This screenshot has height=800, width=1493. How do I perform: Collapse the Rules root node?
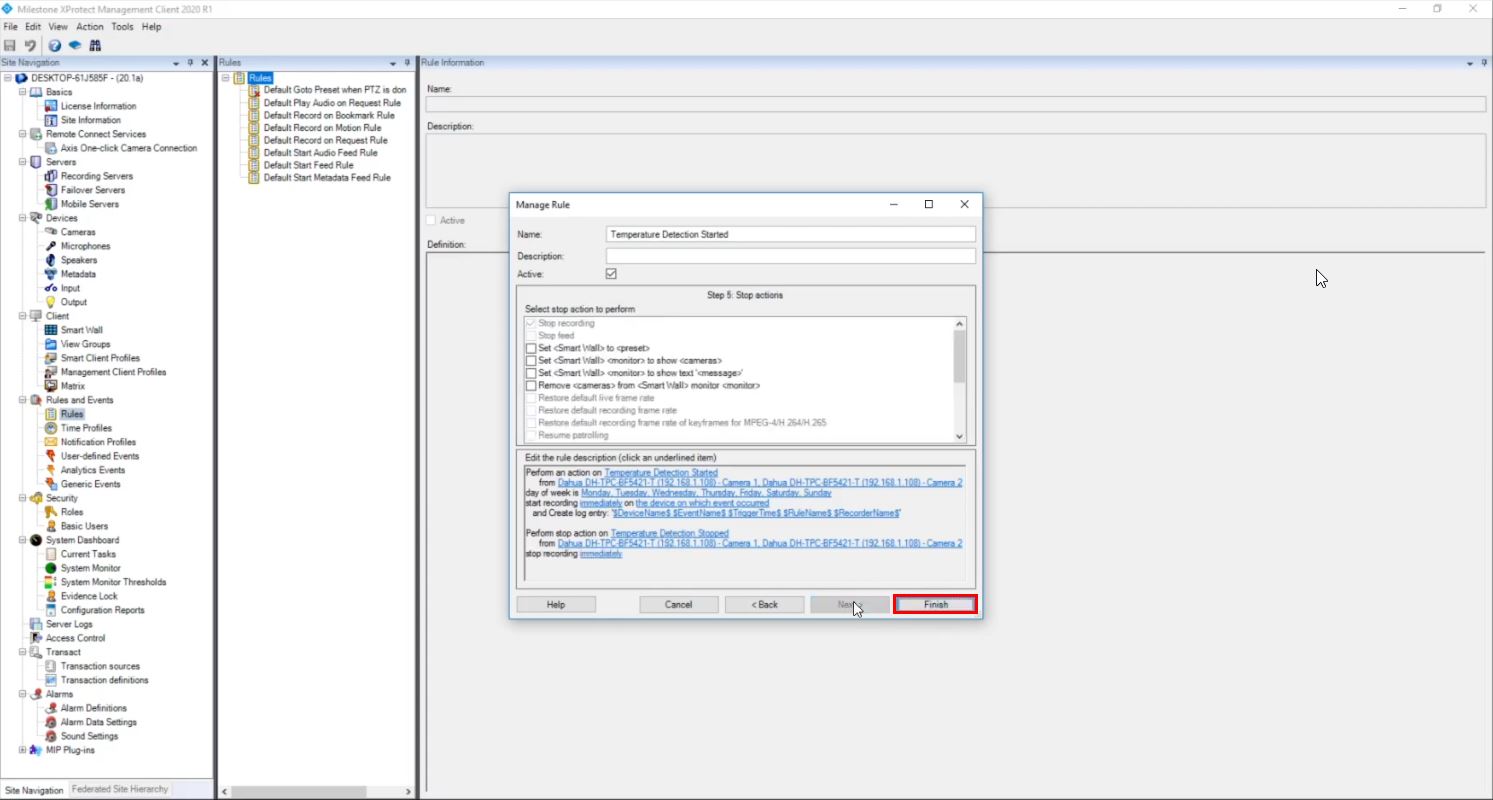[x=226, y=77]
